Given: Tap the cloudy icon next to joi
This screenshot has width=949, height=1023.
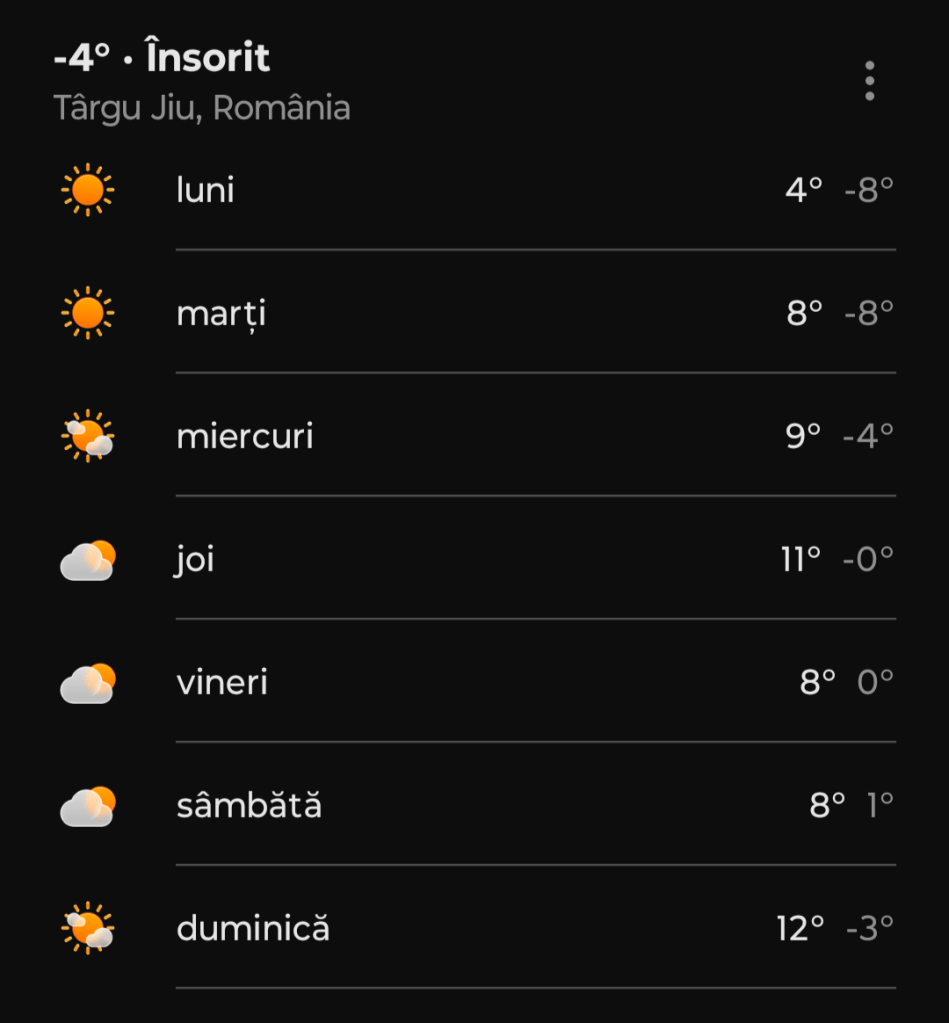Looking at the screenshot, I should [88, 560].
